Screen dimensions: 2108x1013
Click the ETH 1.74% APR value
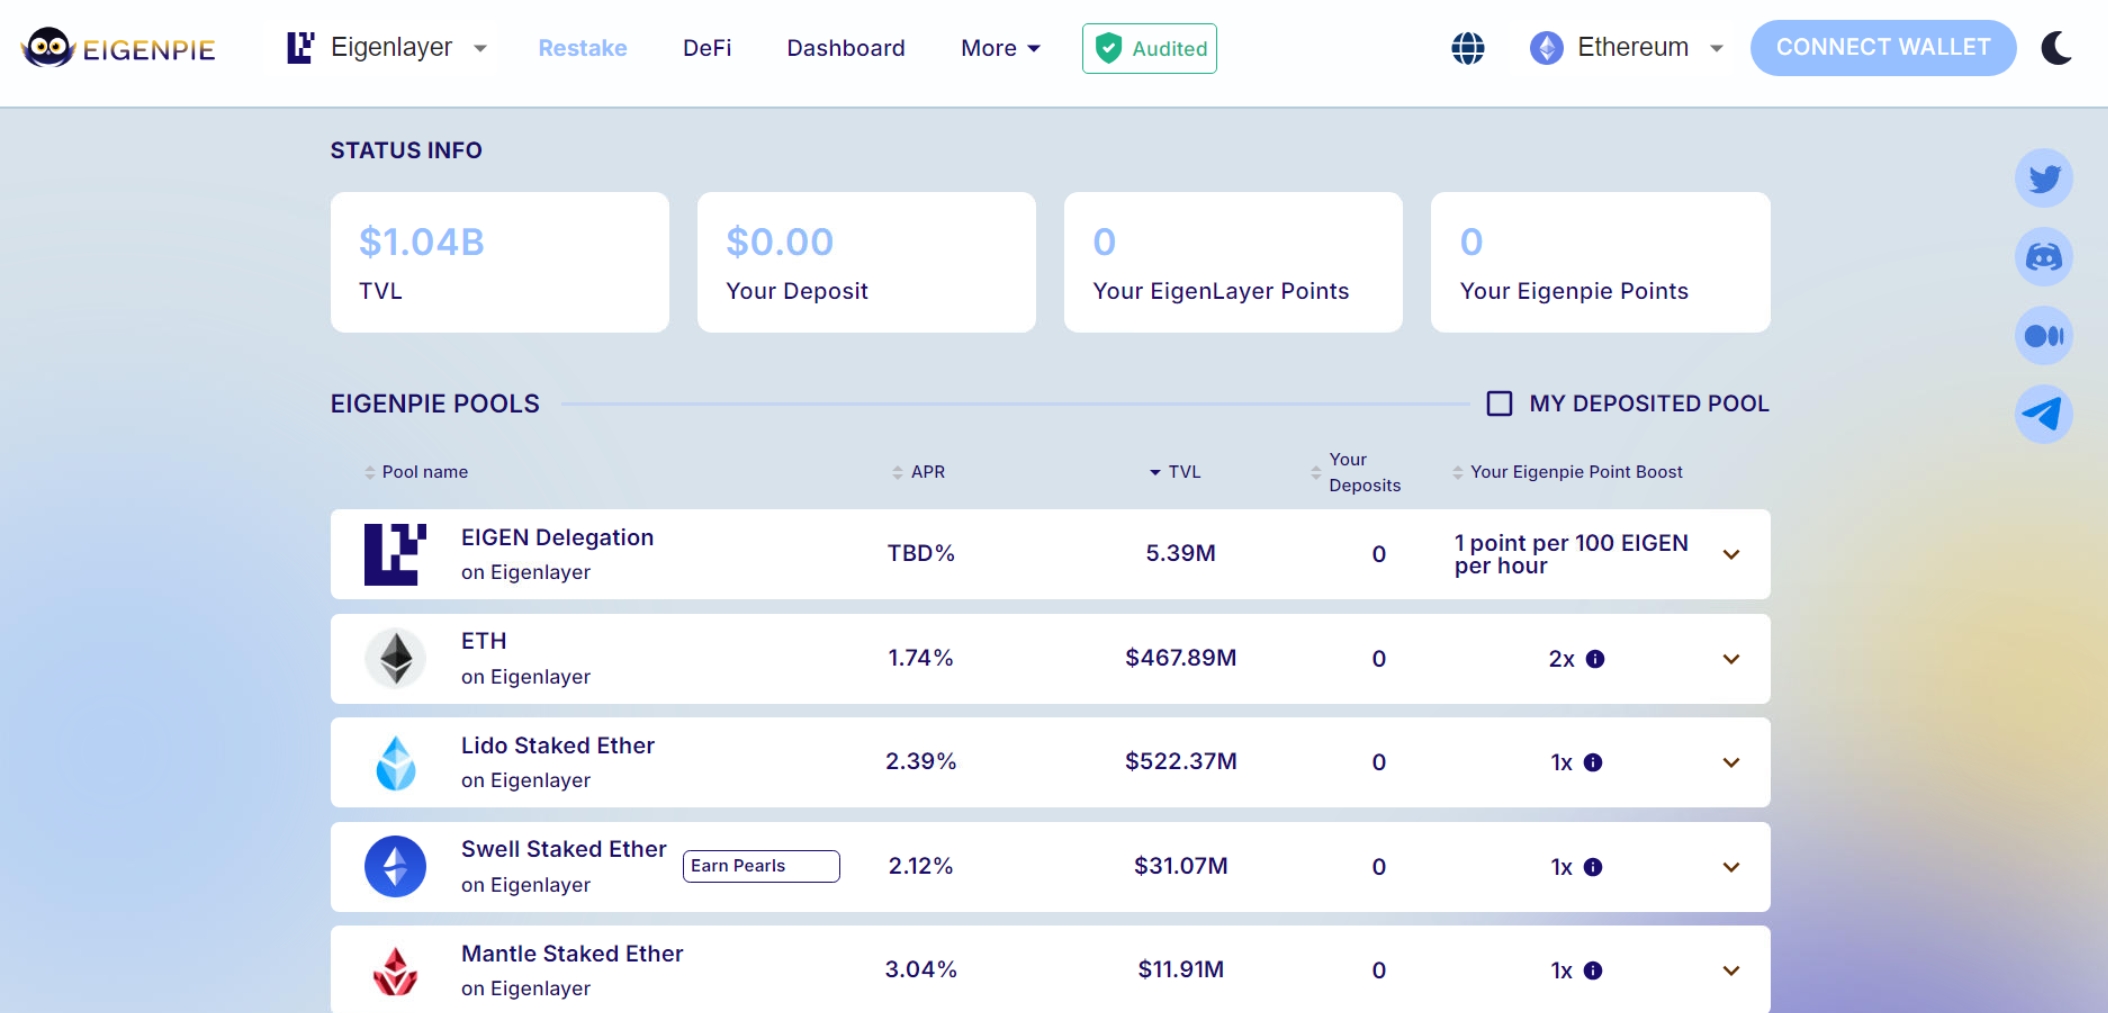[x=920, y=658]
